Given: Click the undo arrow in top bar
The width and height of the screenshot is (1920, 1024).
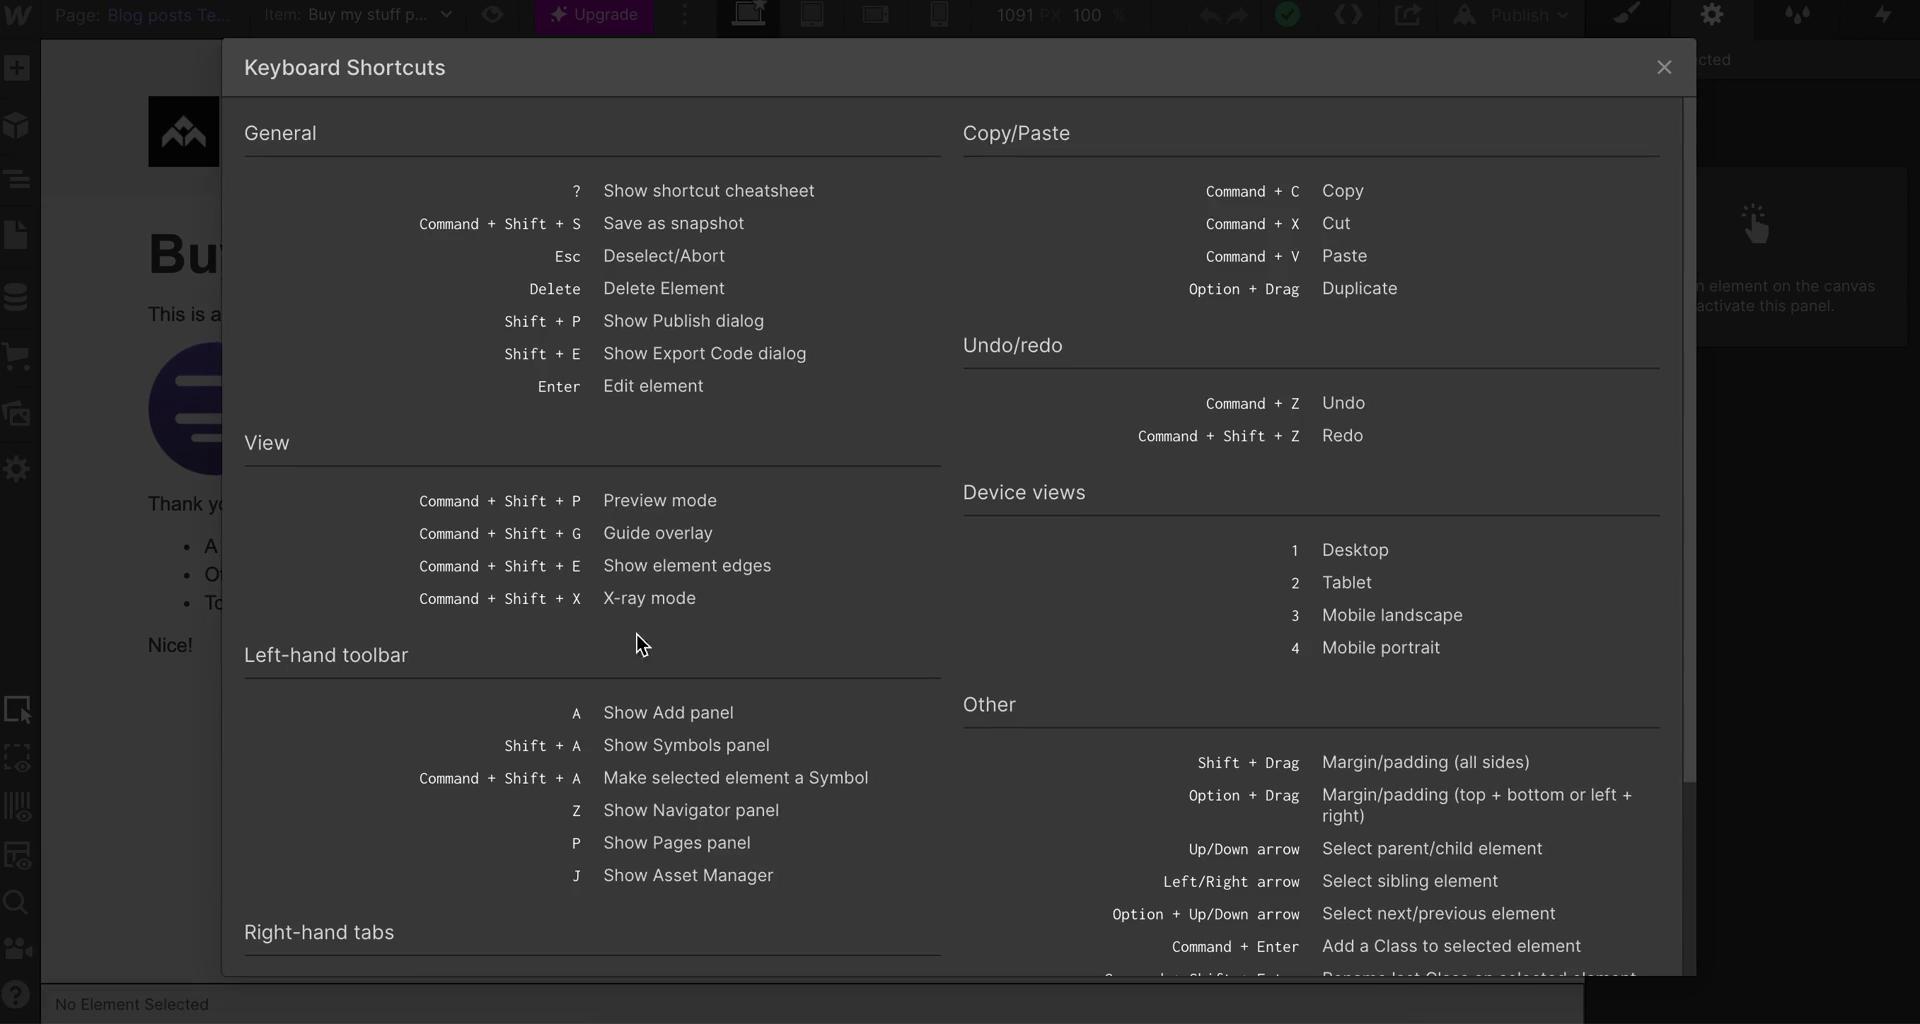Looking at the screenshot, I should coord(1209,15).
